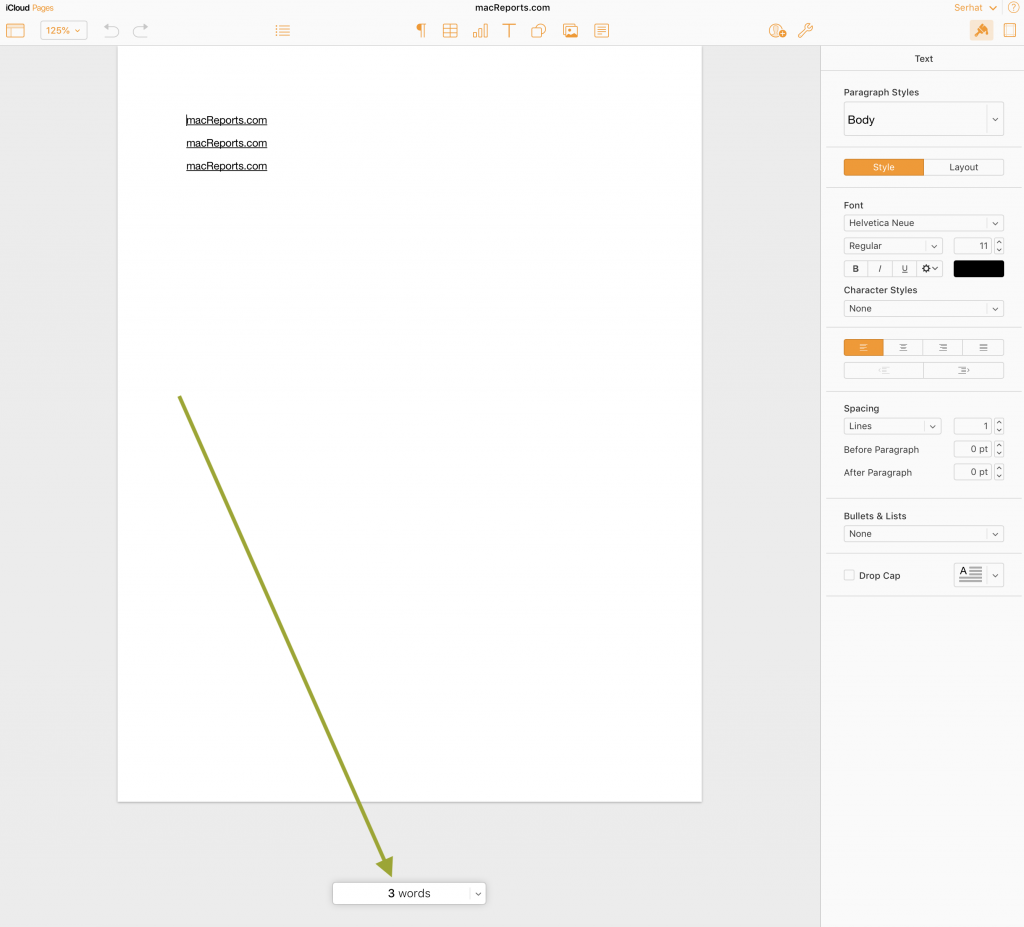1024x927 pixels.
Task: Justify the text
Action: [x=984, y=348]
